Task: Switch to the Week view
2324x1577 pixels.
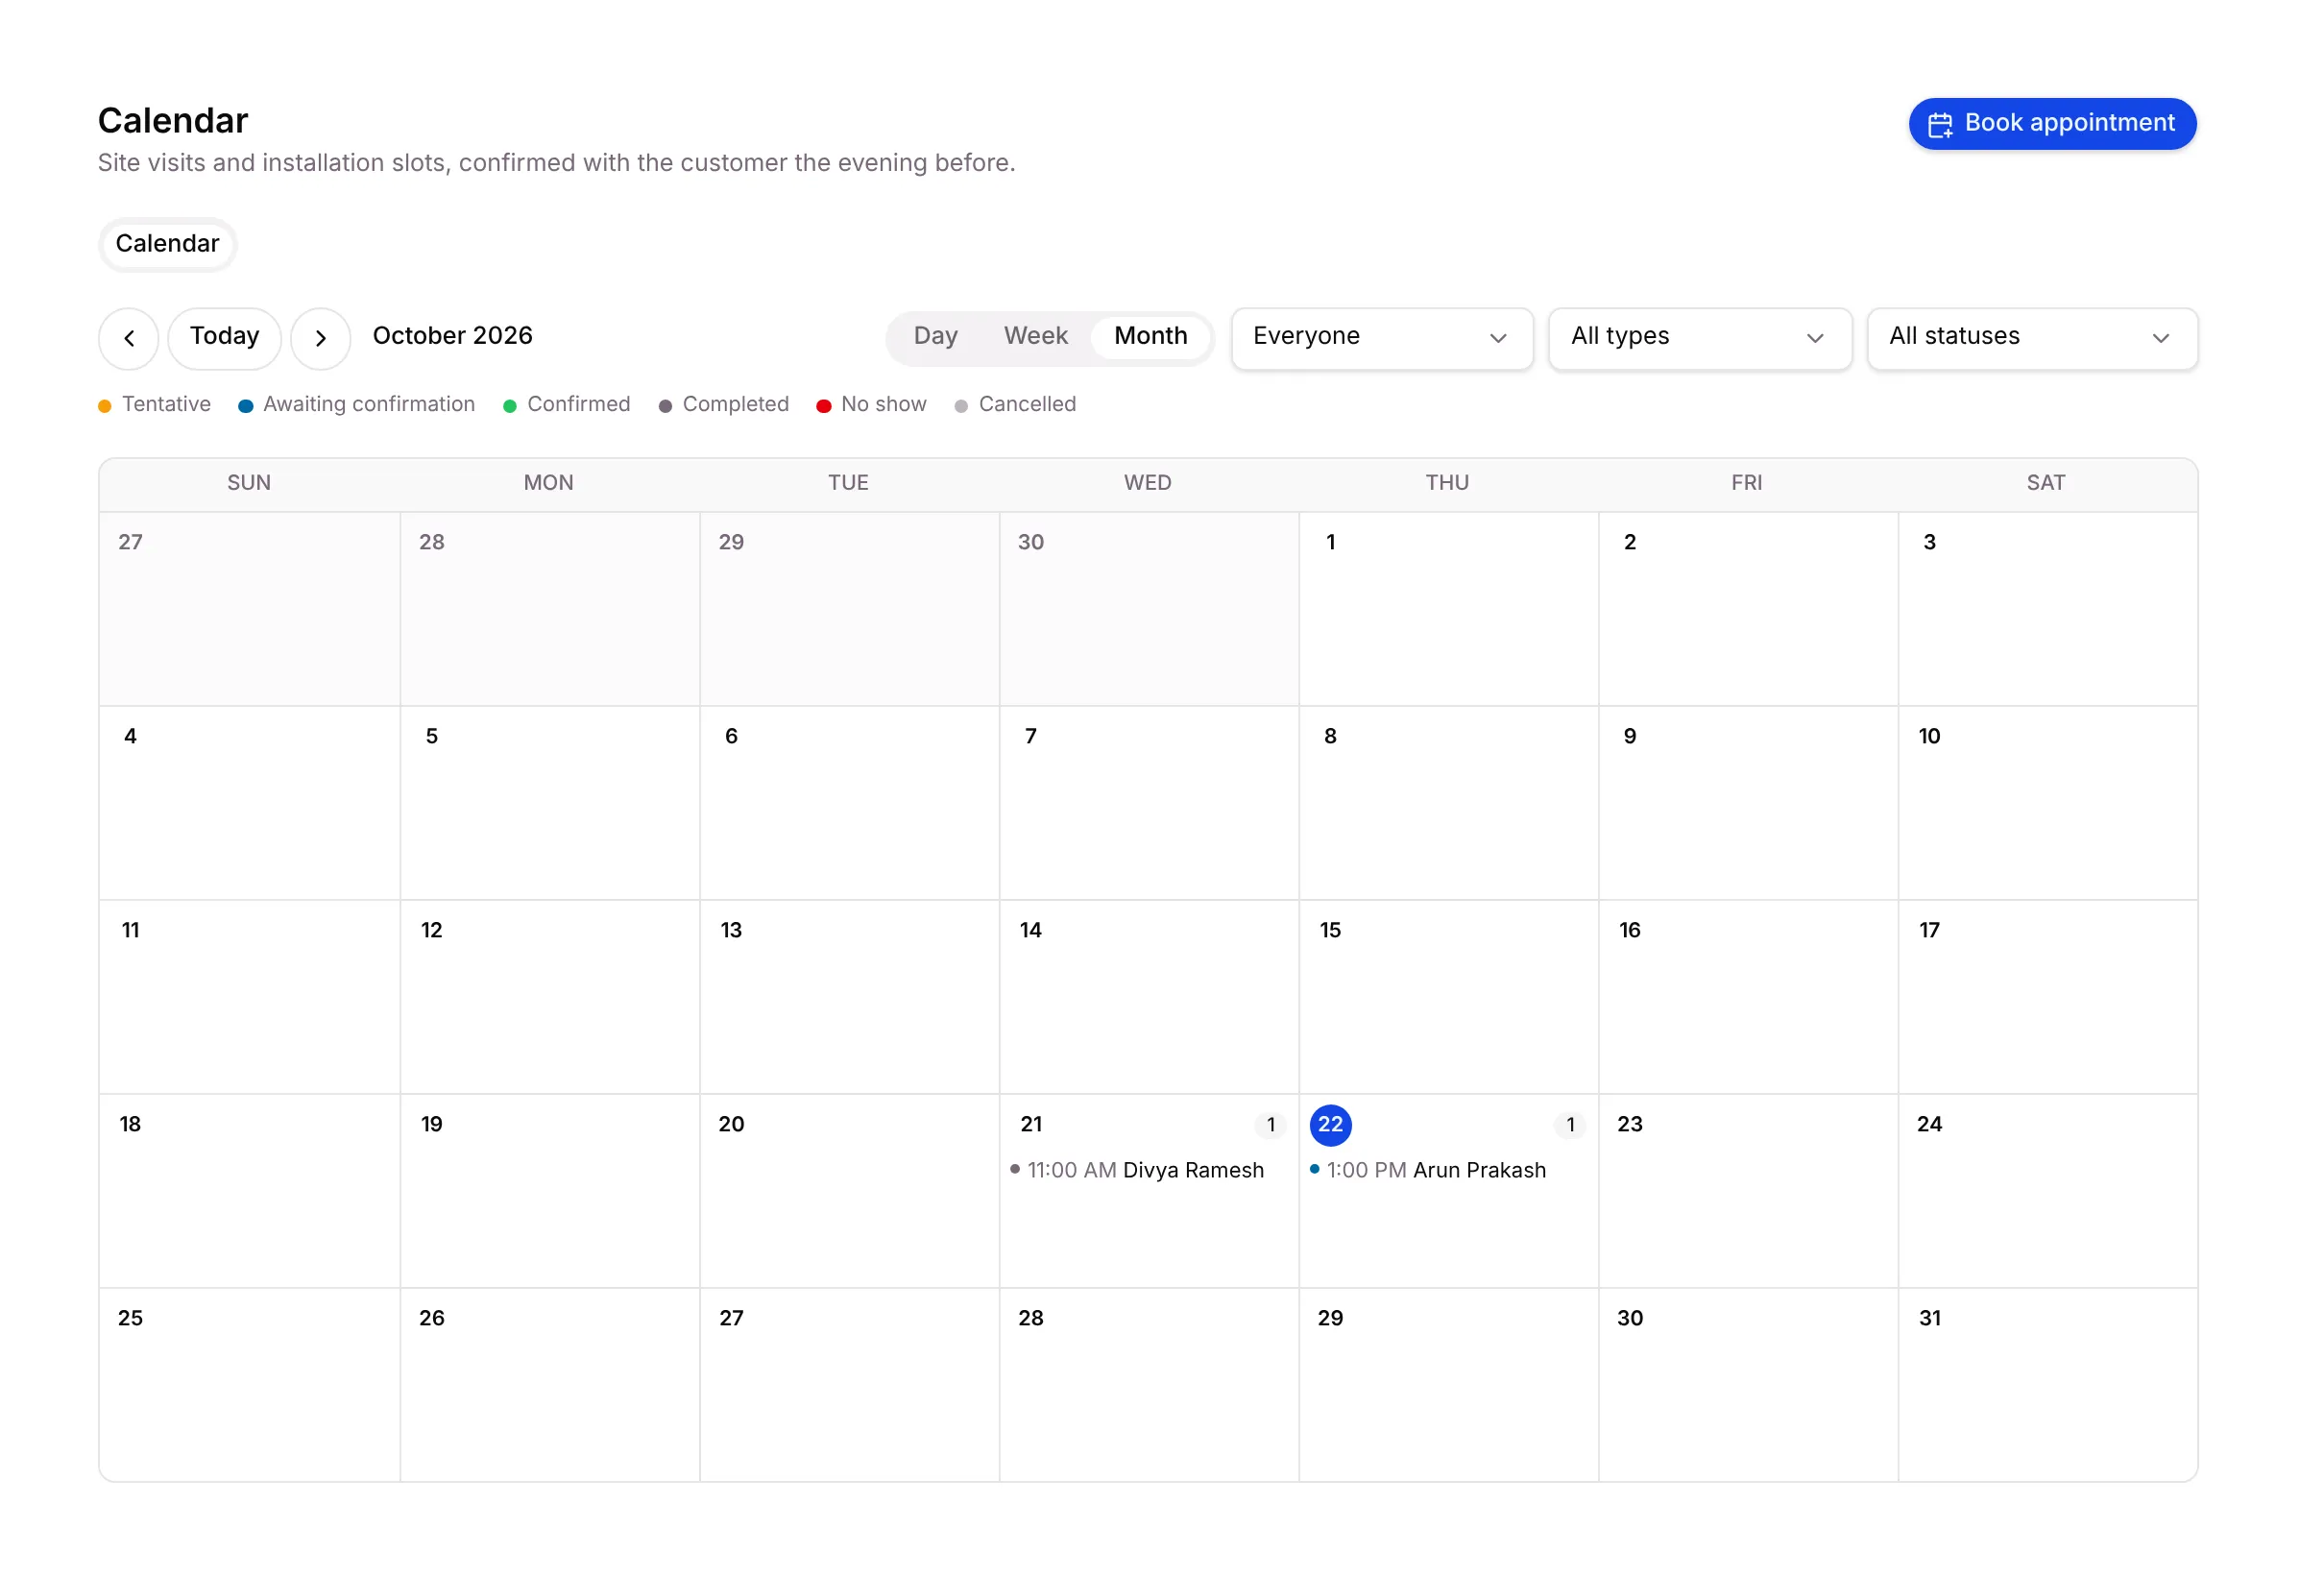Action: click(1037, 337)
